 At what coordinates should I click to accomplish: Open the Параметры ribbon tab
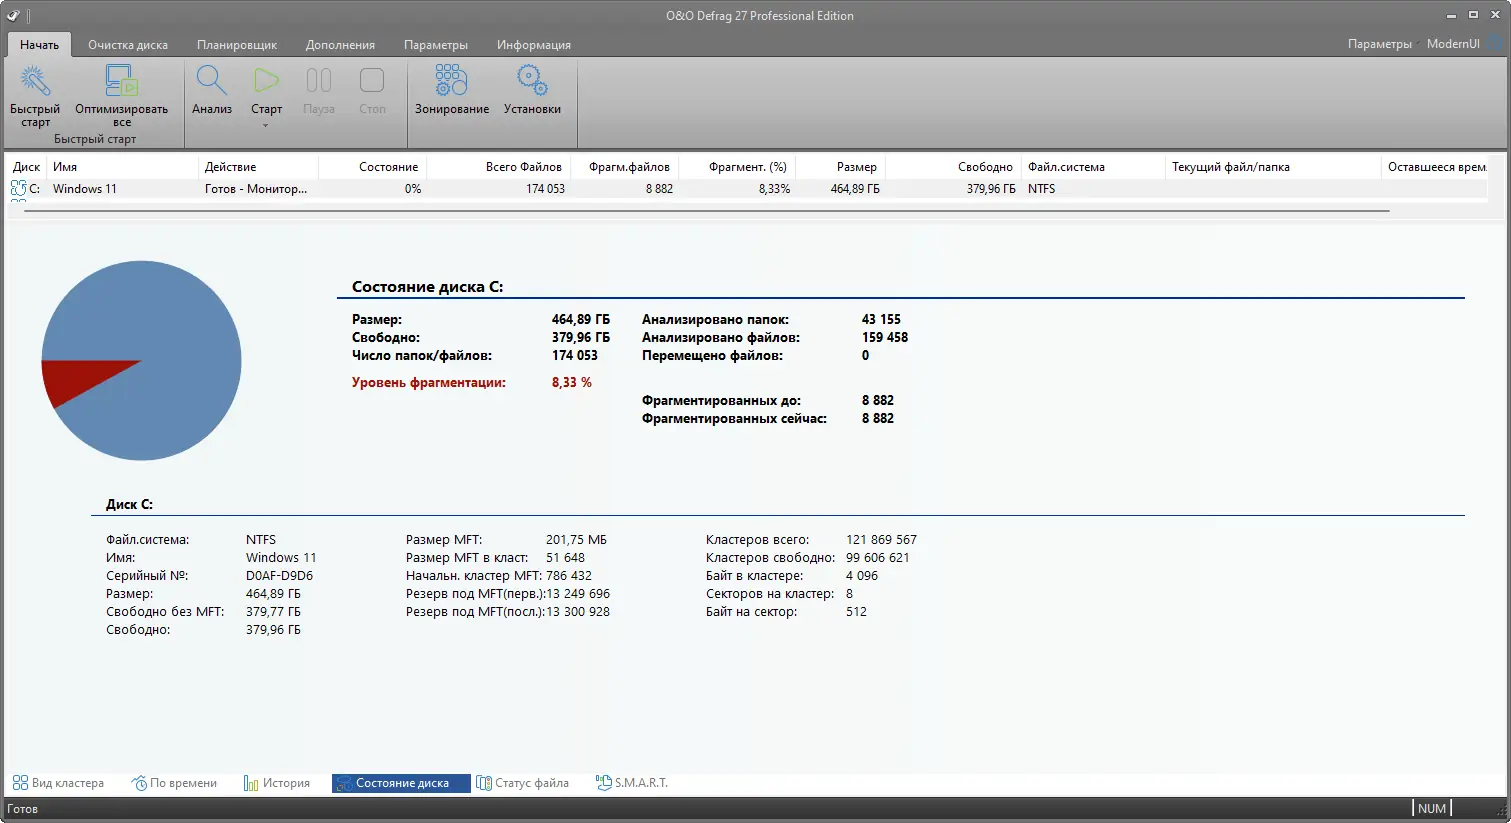point(436,45)
